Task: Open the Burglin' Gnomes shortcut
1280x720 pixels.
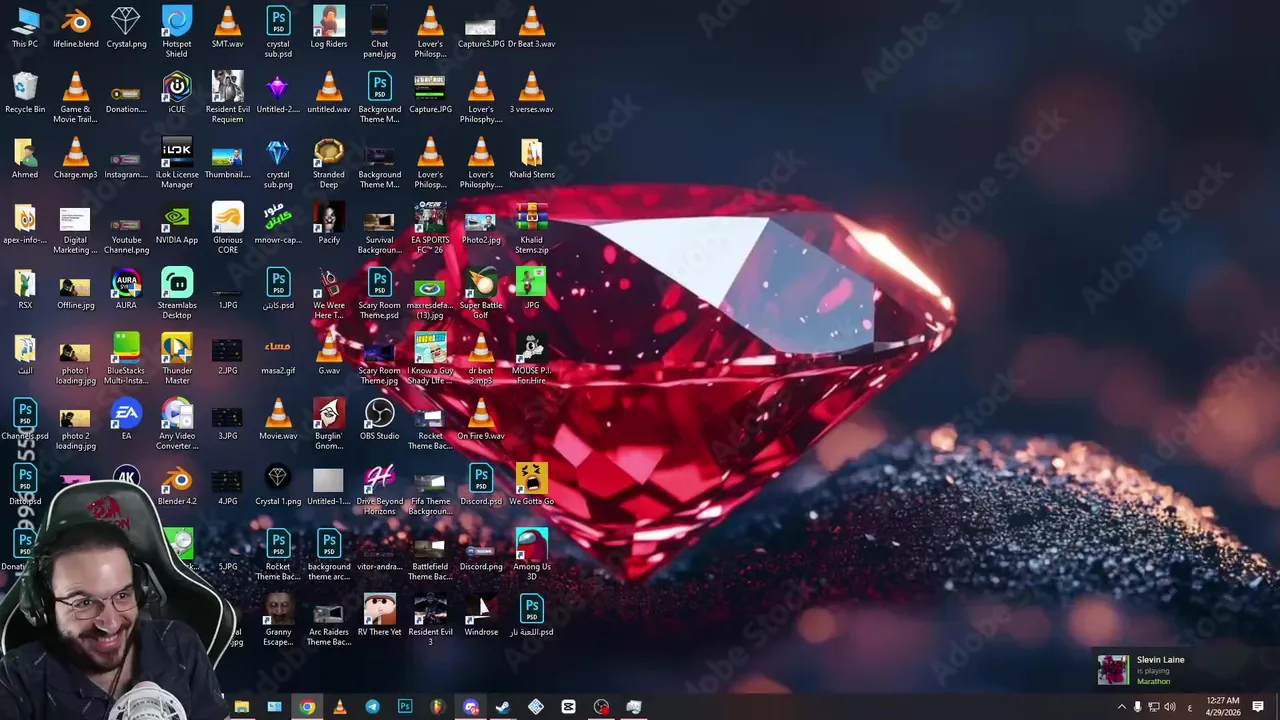Action: tap(329, 424)
